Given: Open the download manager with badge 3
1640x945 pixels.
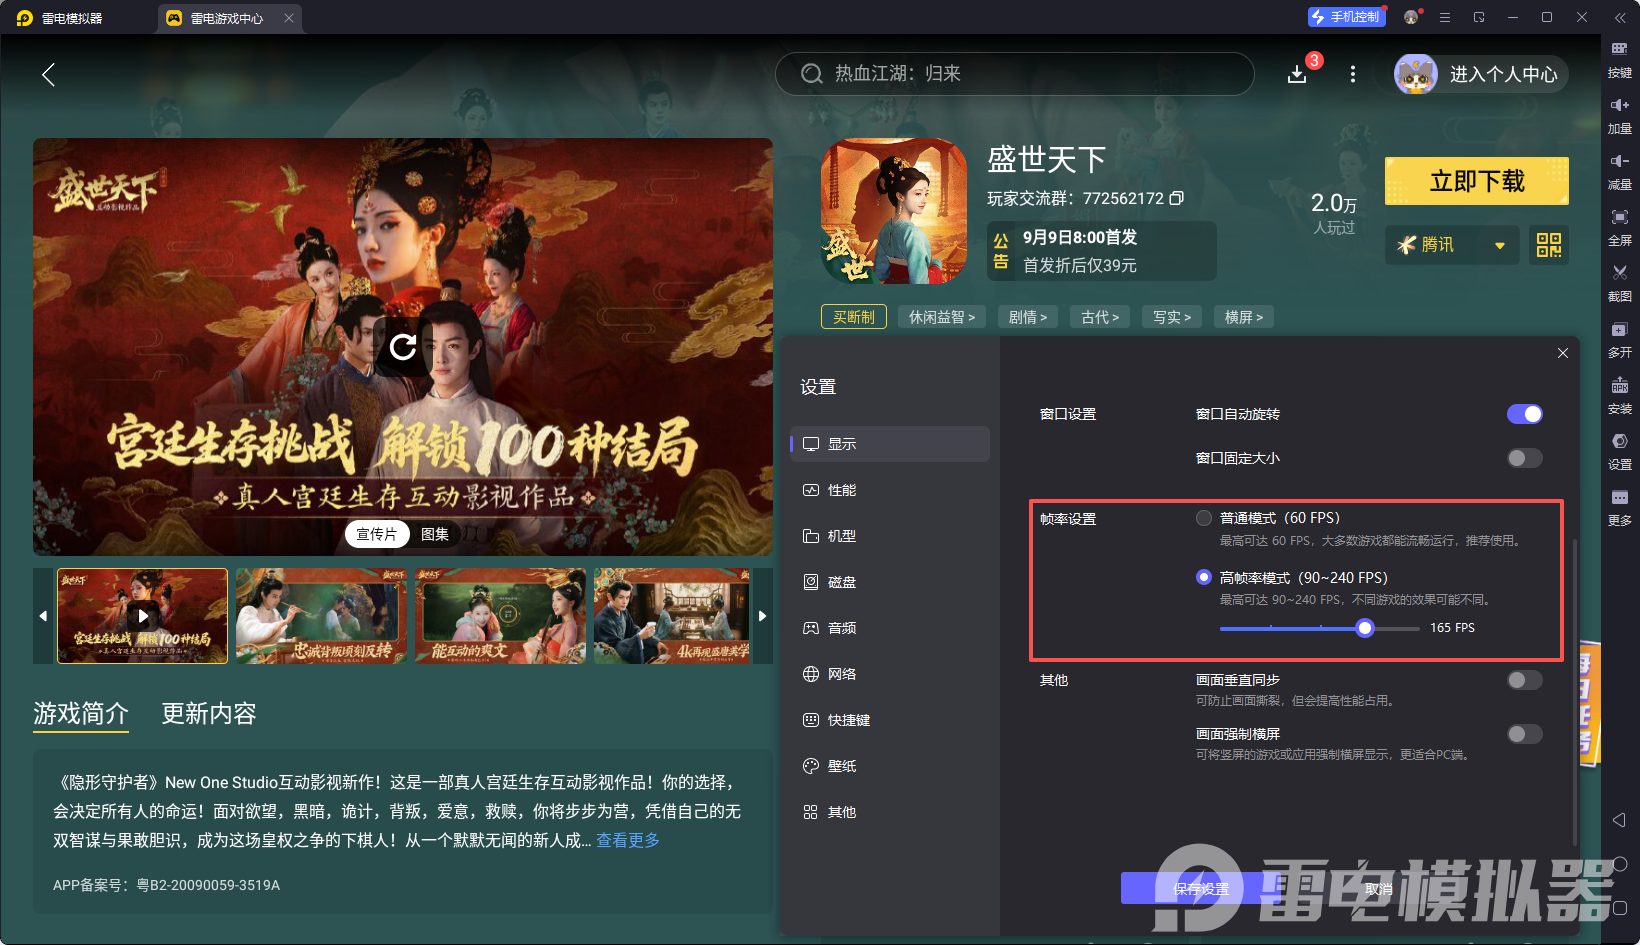Looking at the screenshot, I should coord(1297,73).
